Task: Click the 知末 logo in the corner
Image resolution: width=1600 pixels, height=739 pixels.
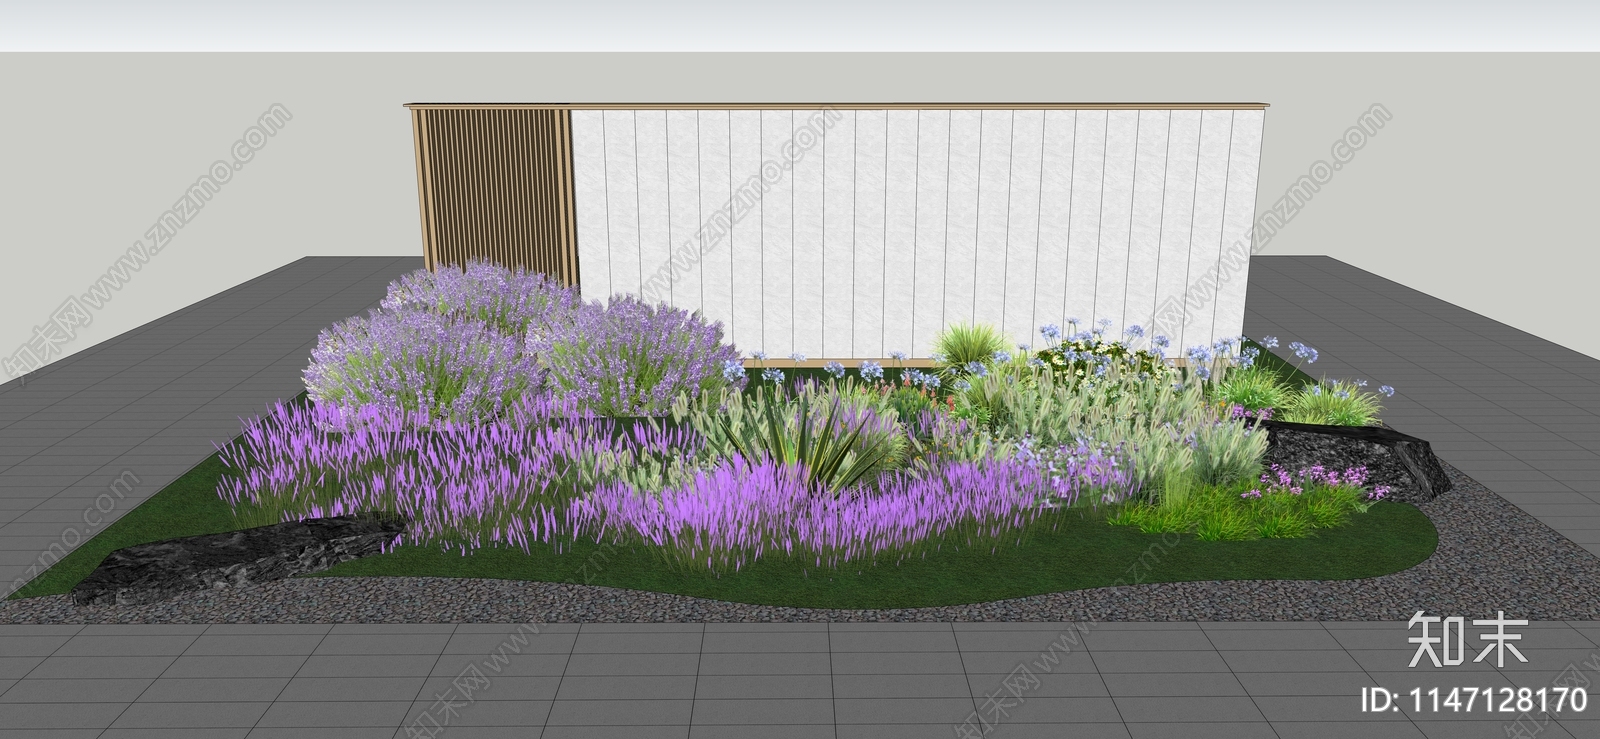Action: tap(1467, 640)
